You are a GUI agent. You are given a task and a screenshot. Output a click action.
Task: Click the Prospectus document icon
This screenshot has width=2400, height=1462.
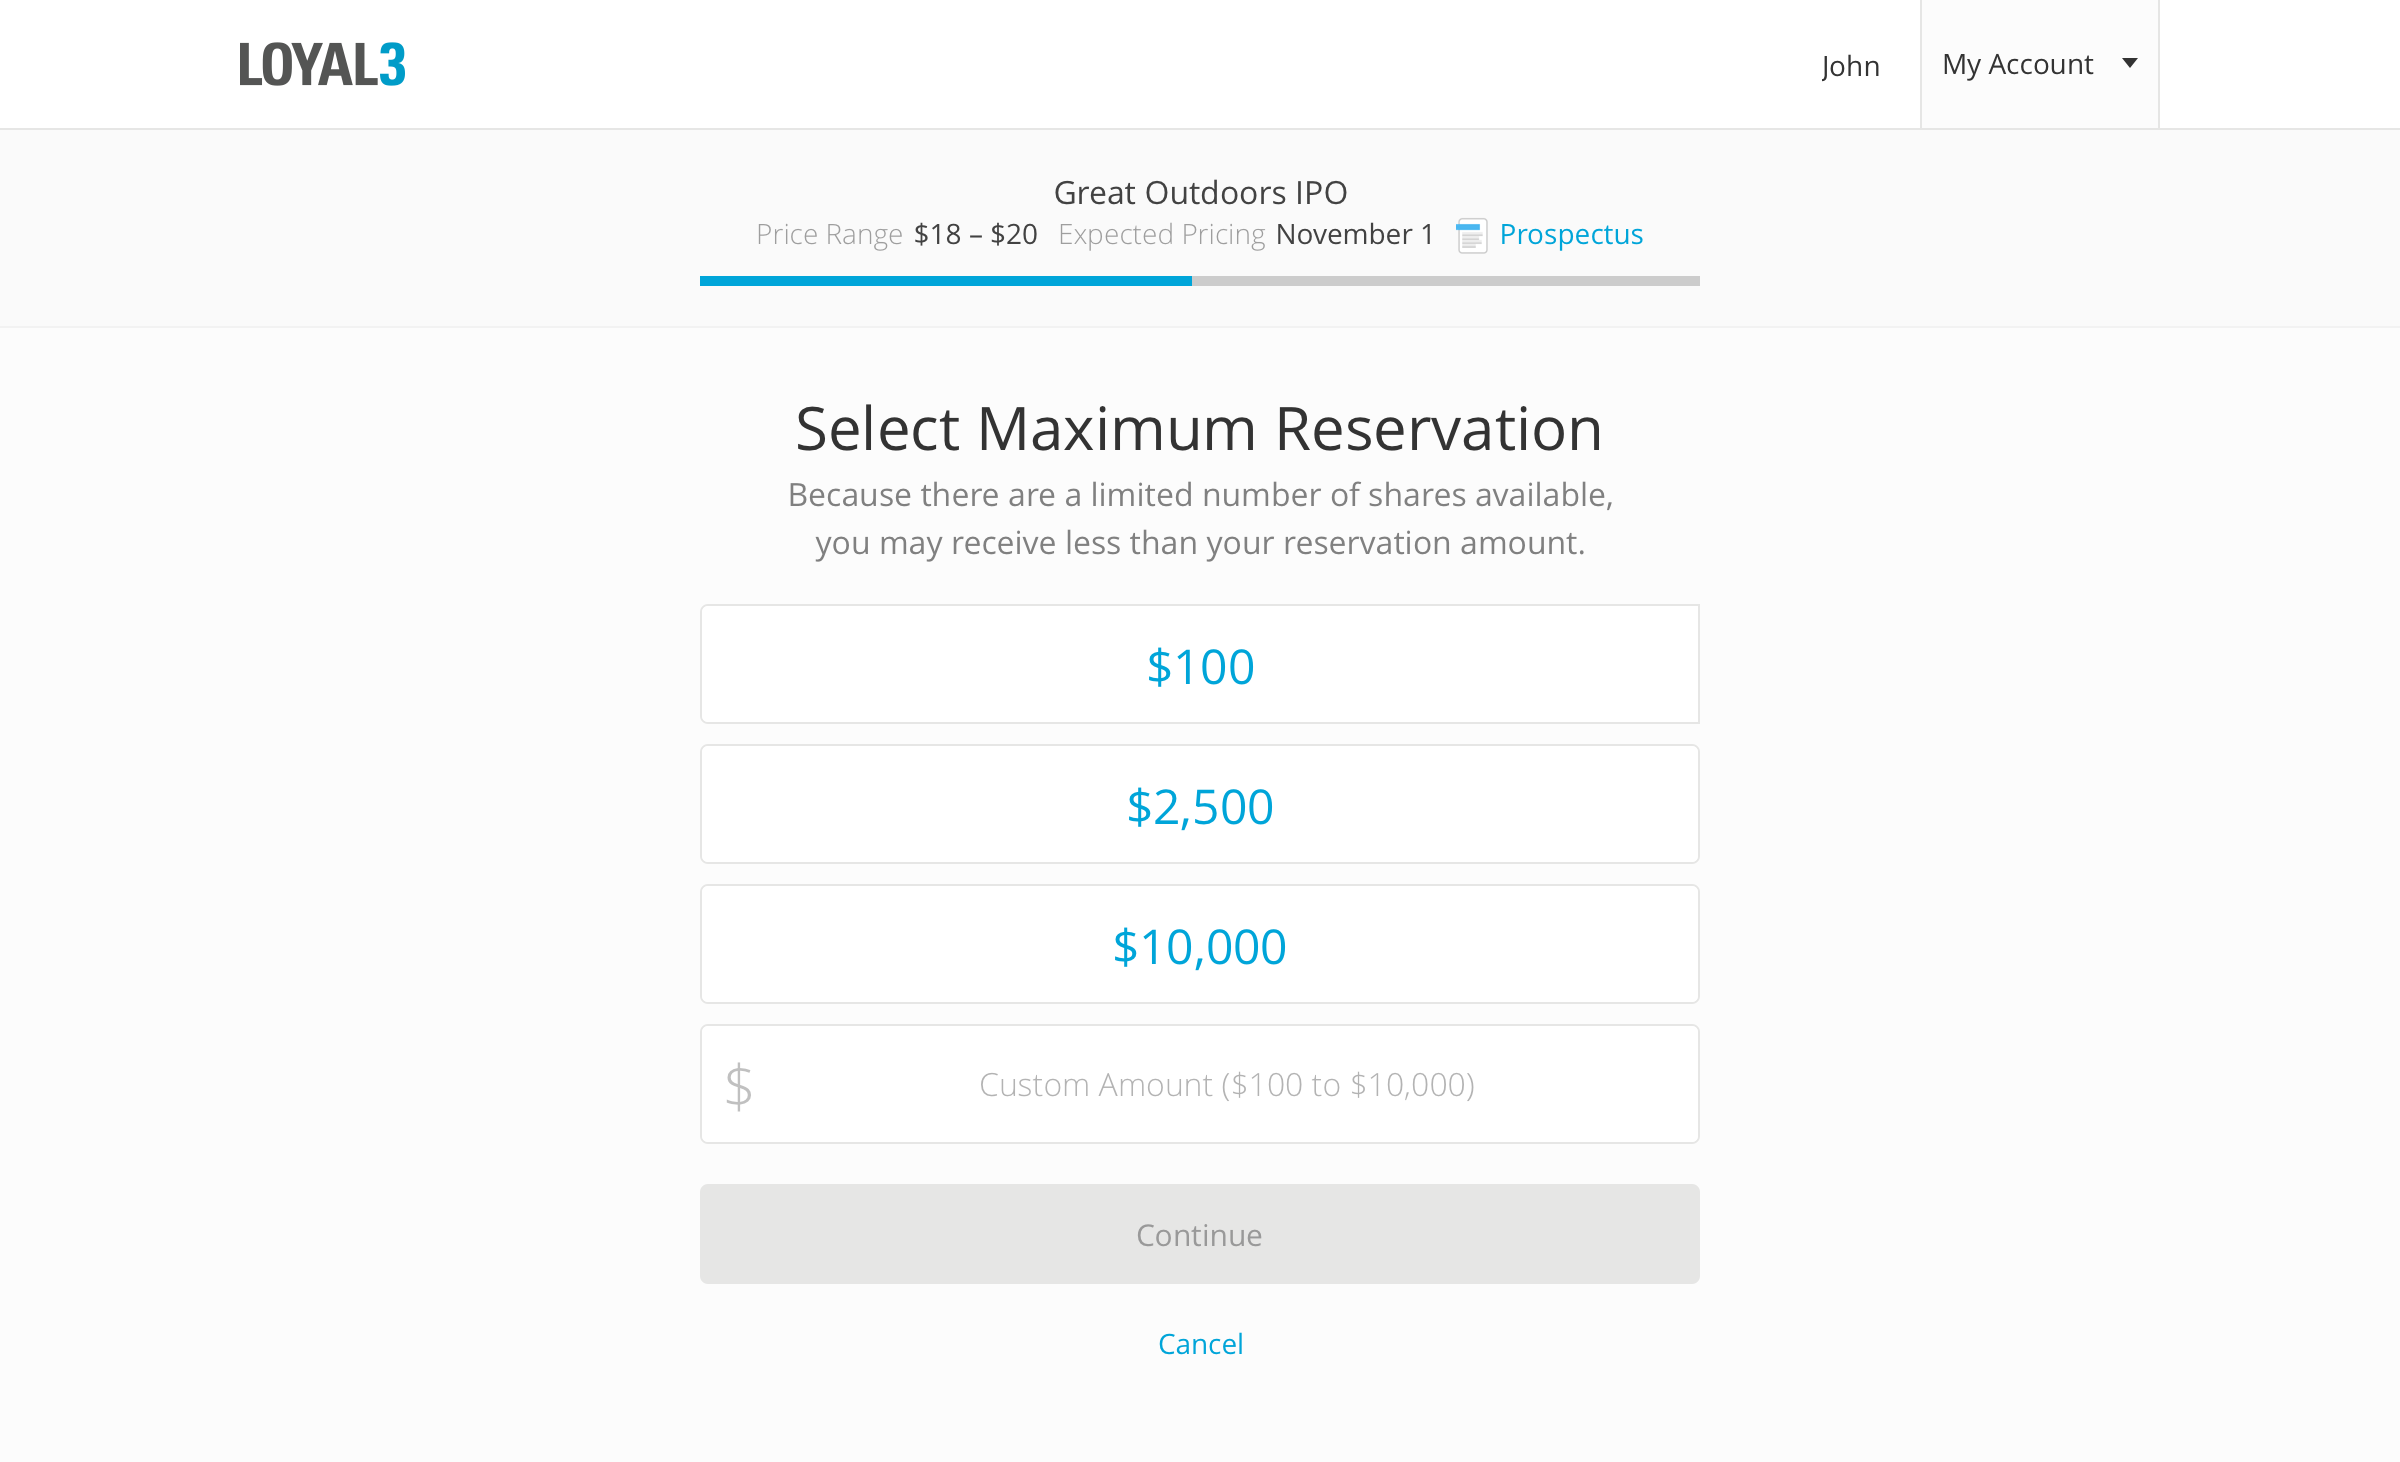pyautogui.click(x=1471, y=236)
